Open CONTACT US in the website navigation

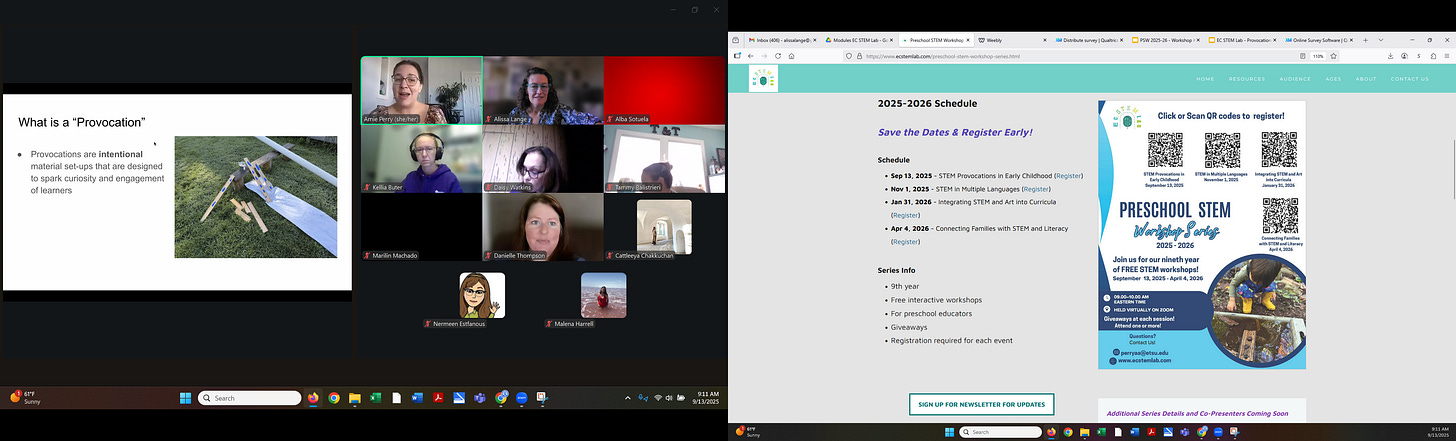(1409, 79)
